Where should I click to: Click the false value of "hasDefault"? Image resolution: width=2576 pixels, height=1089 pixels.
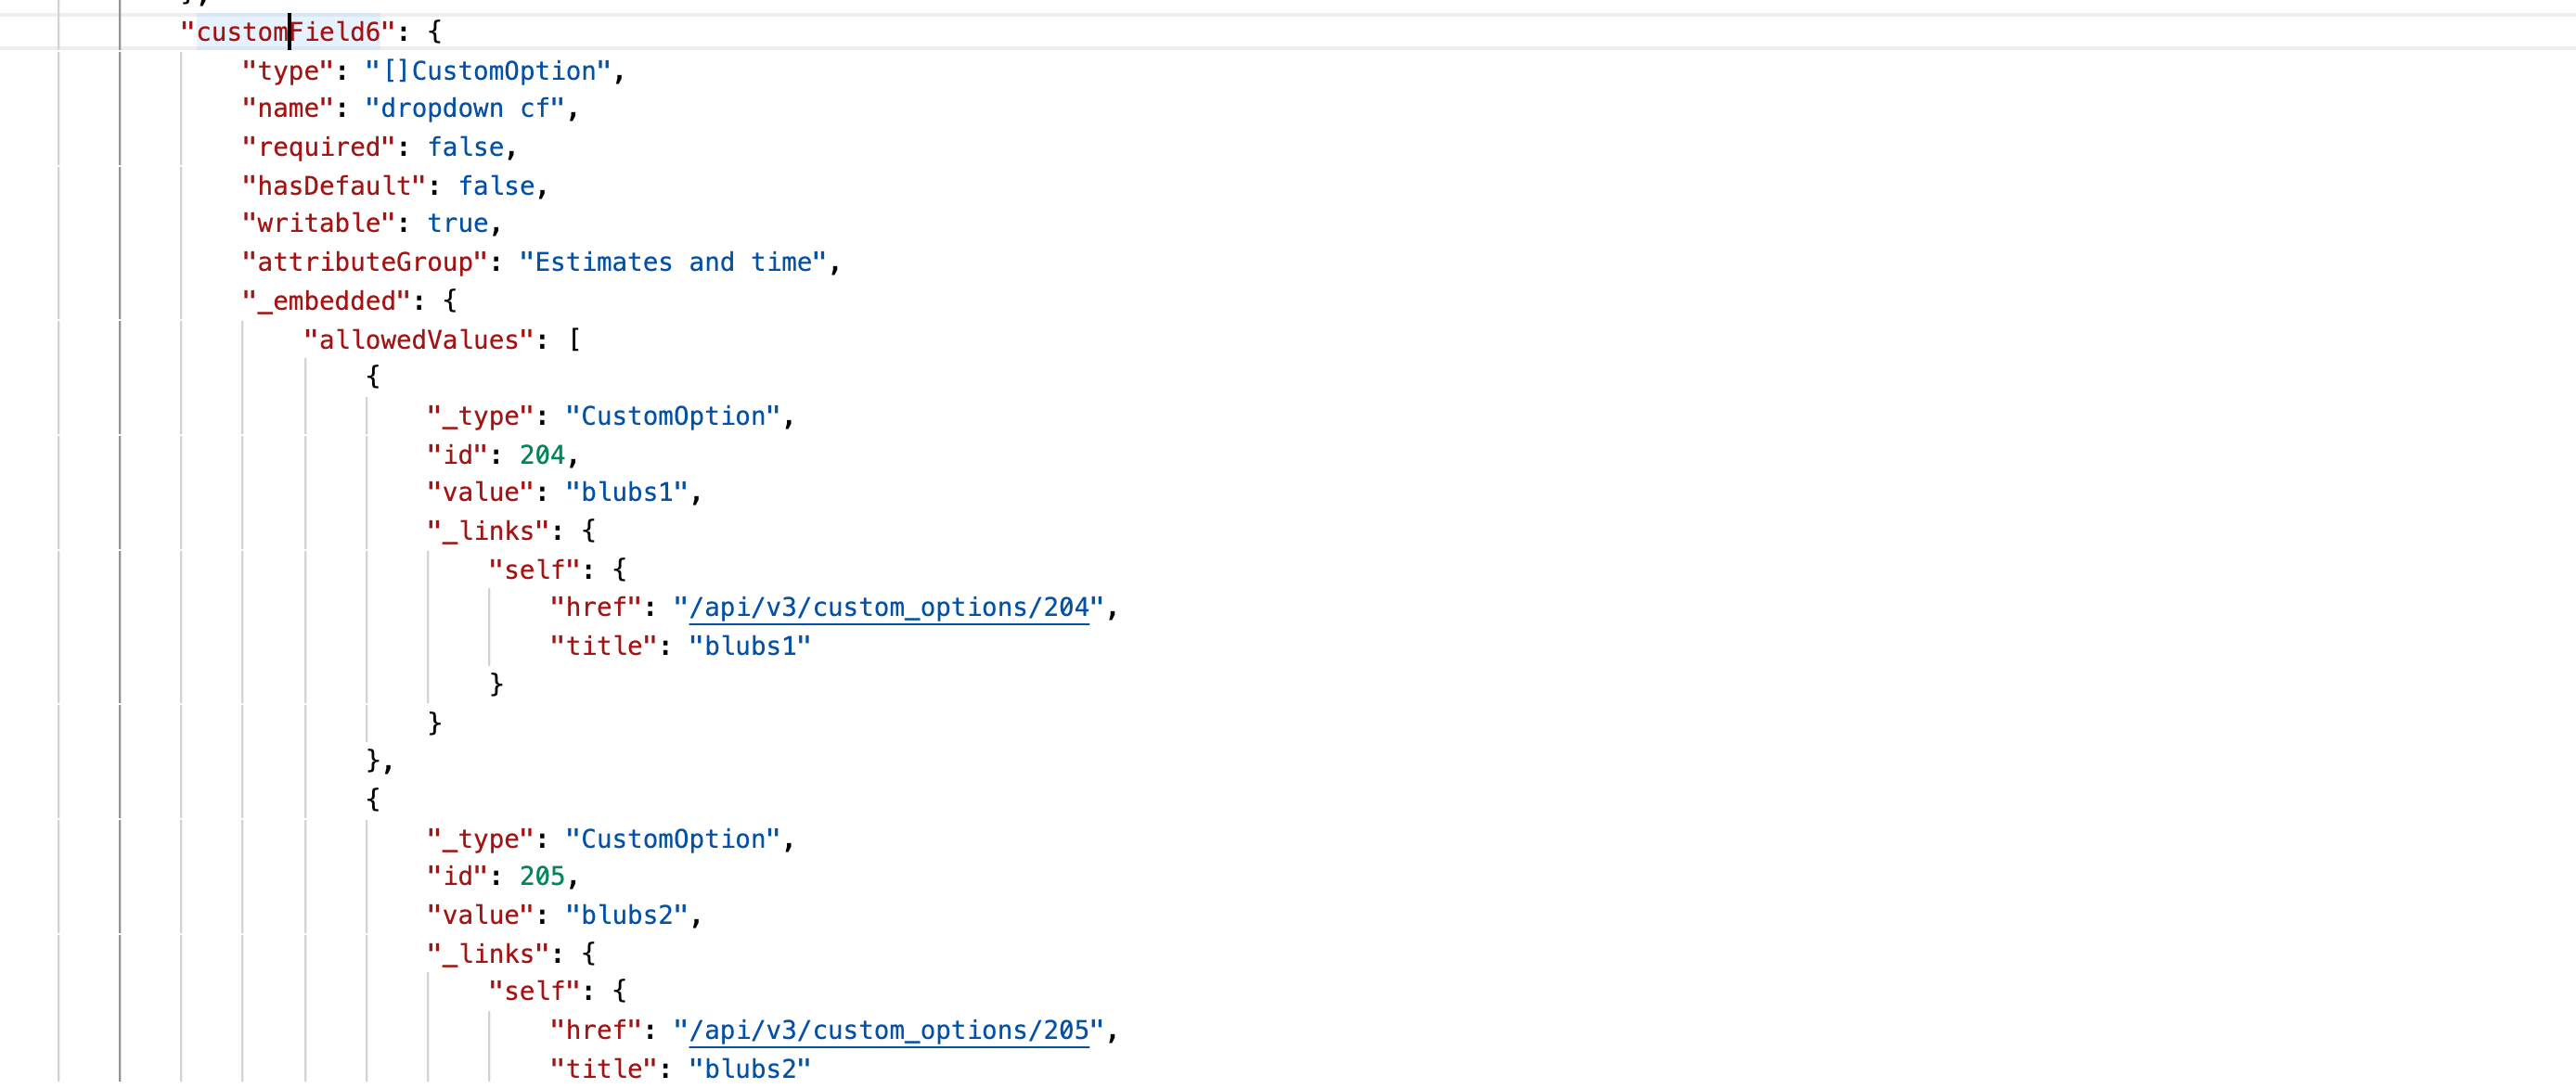pyautogui.click(x=497, y=186)
